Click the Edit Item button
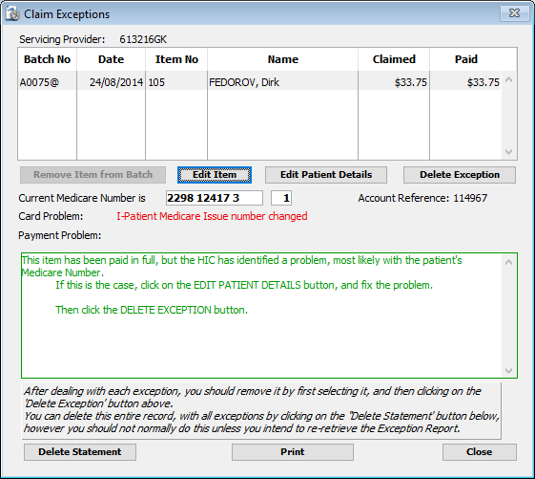 point(214,175)
